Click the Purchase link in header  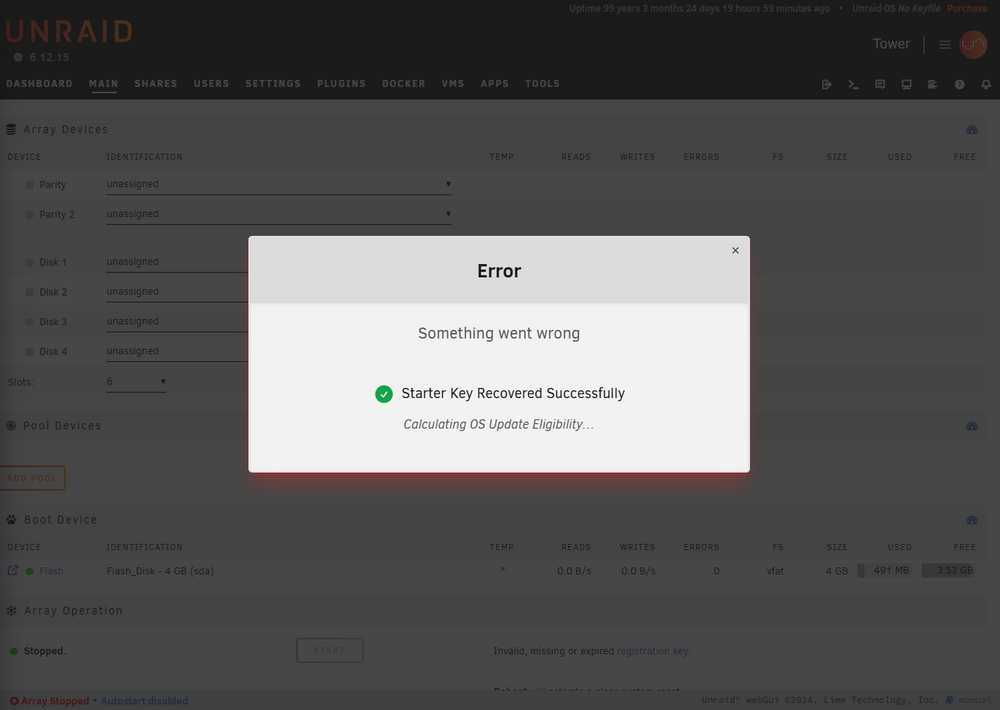pos(967,8)
